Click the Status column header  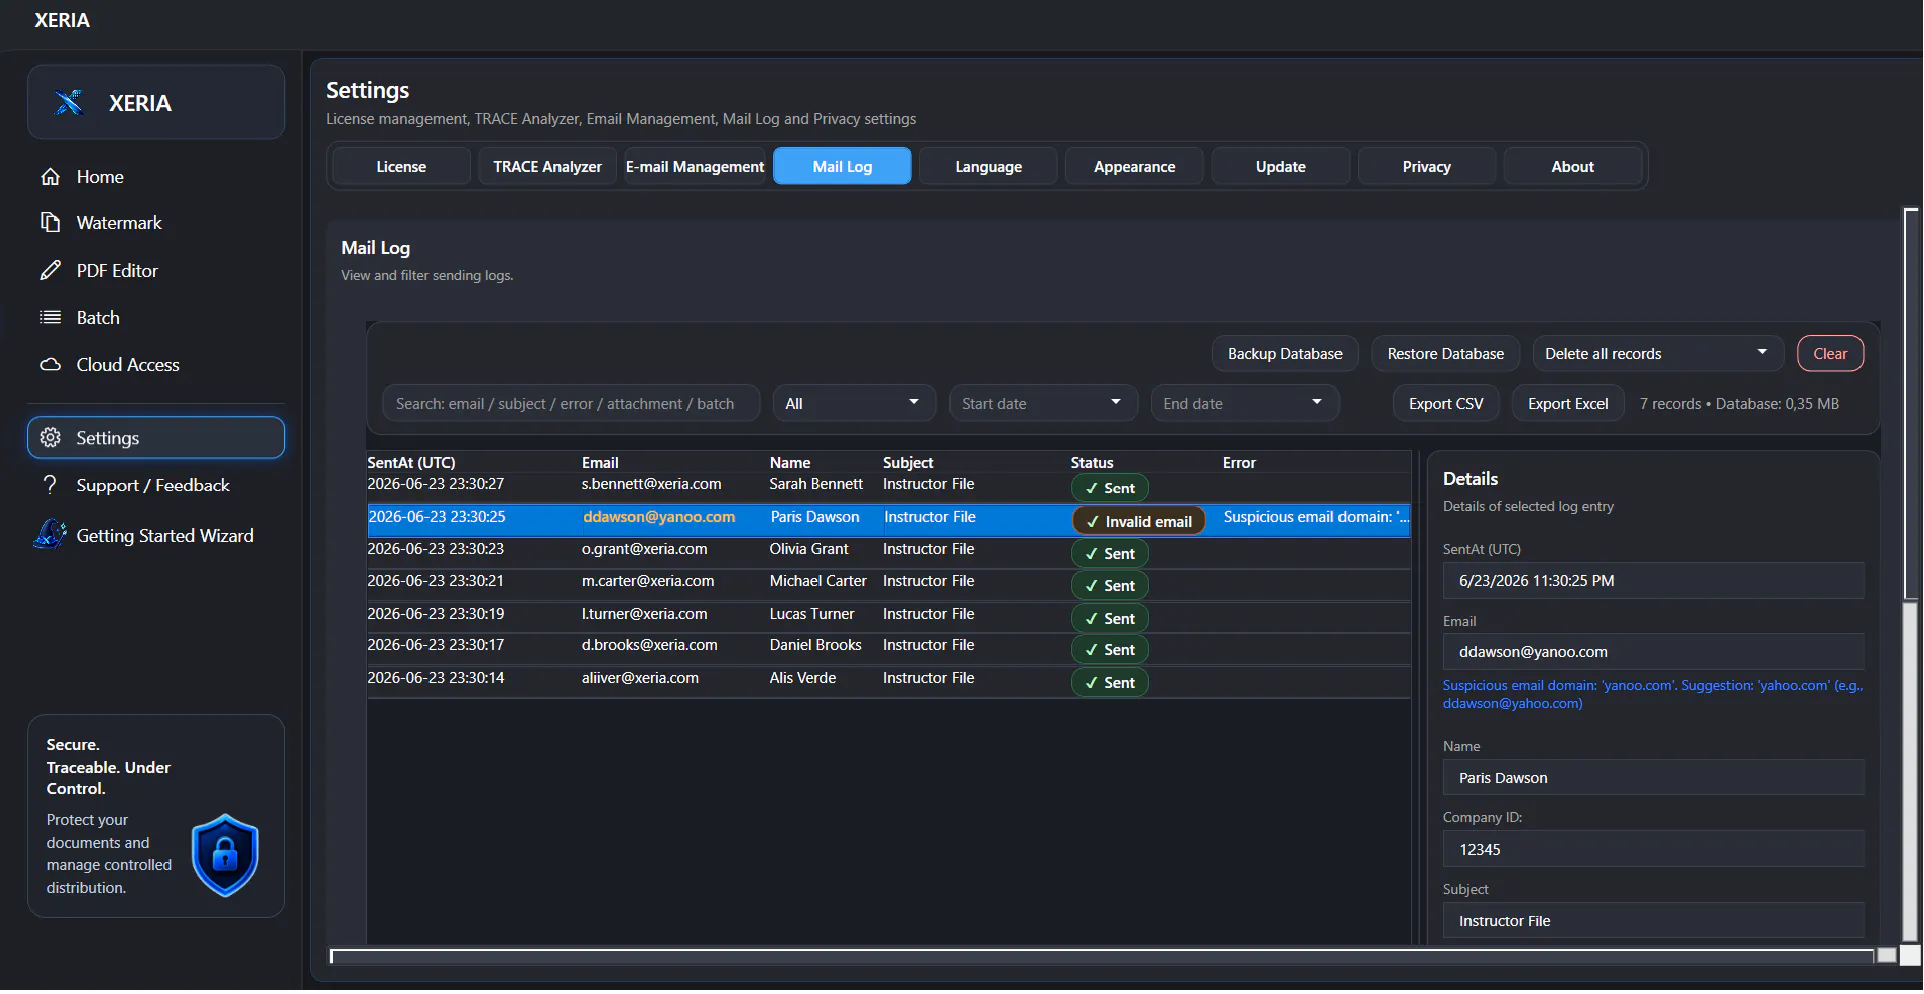point(1091,462)
